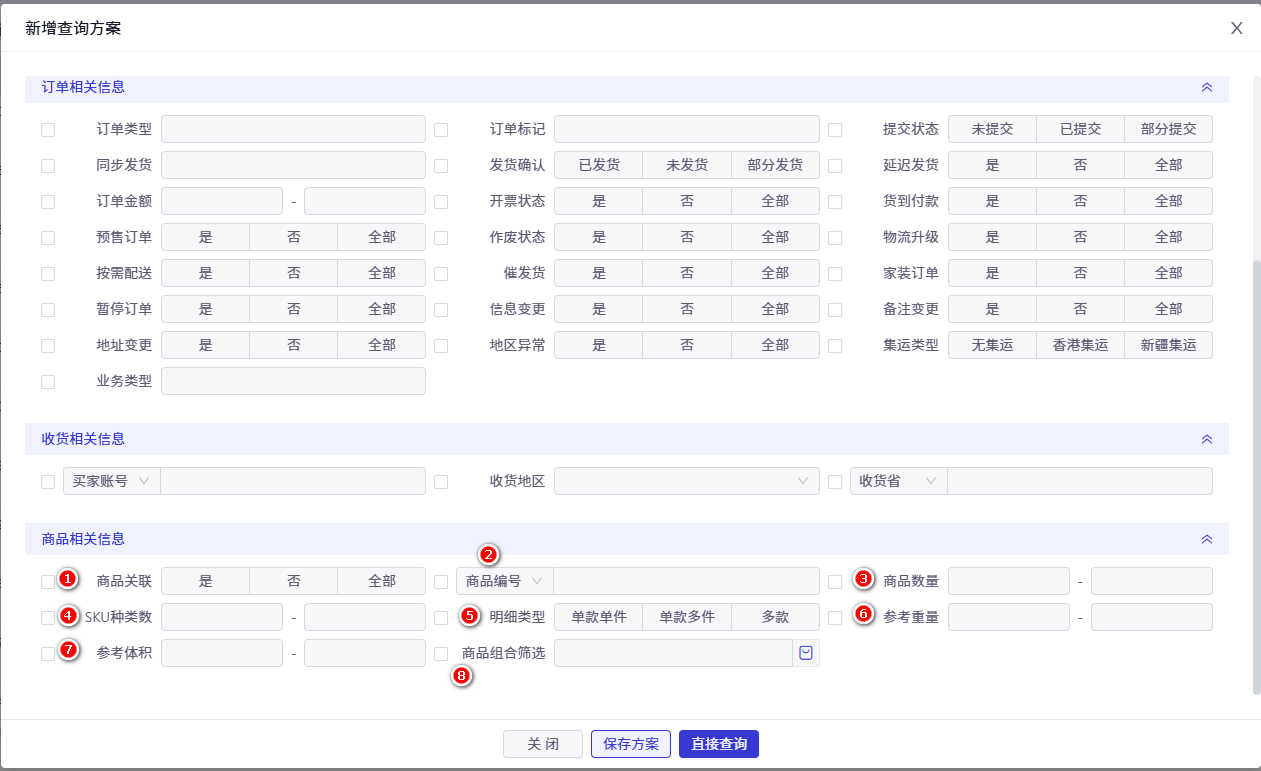The image size is (1261, 771).
Task: Click the dialog vertical scrollbar
Action: 1256,477
